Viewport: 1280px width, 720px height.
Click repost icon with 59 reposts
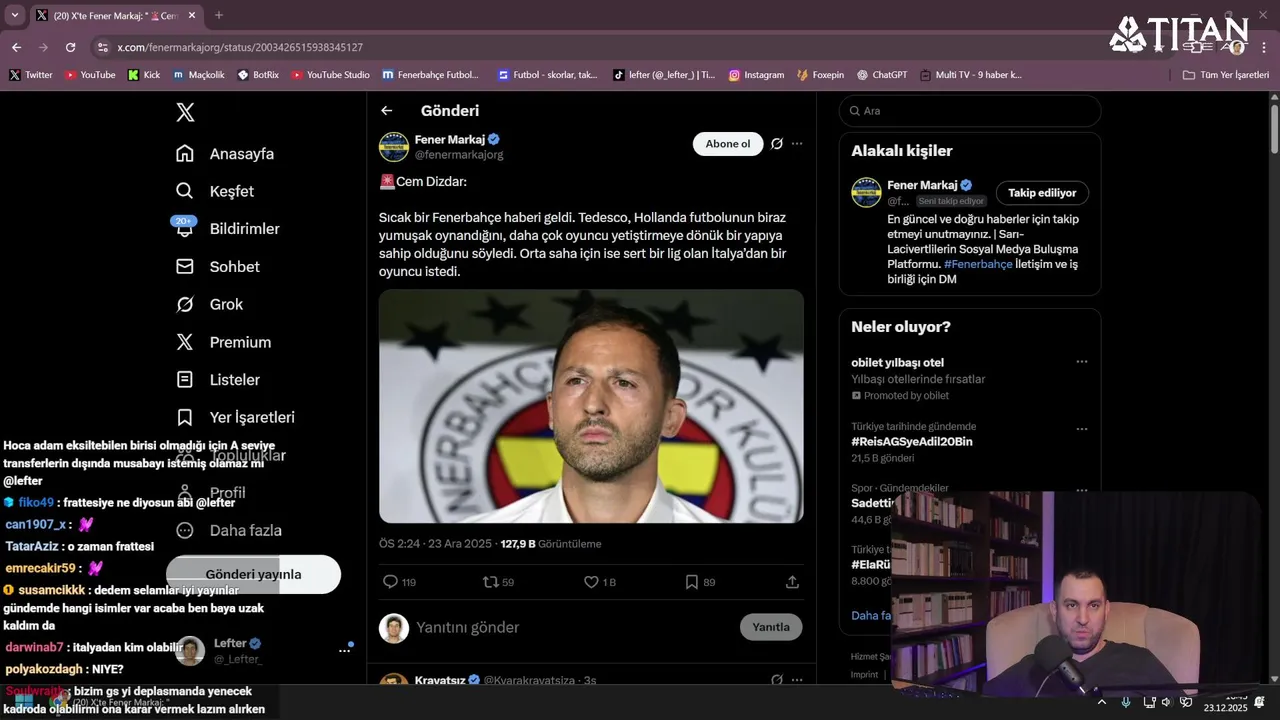(490, 582)
